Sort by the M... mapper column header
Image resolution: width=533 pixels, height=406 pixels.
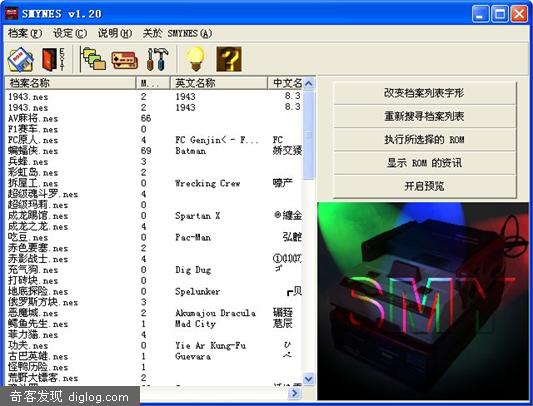pos(153,83)
